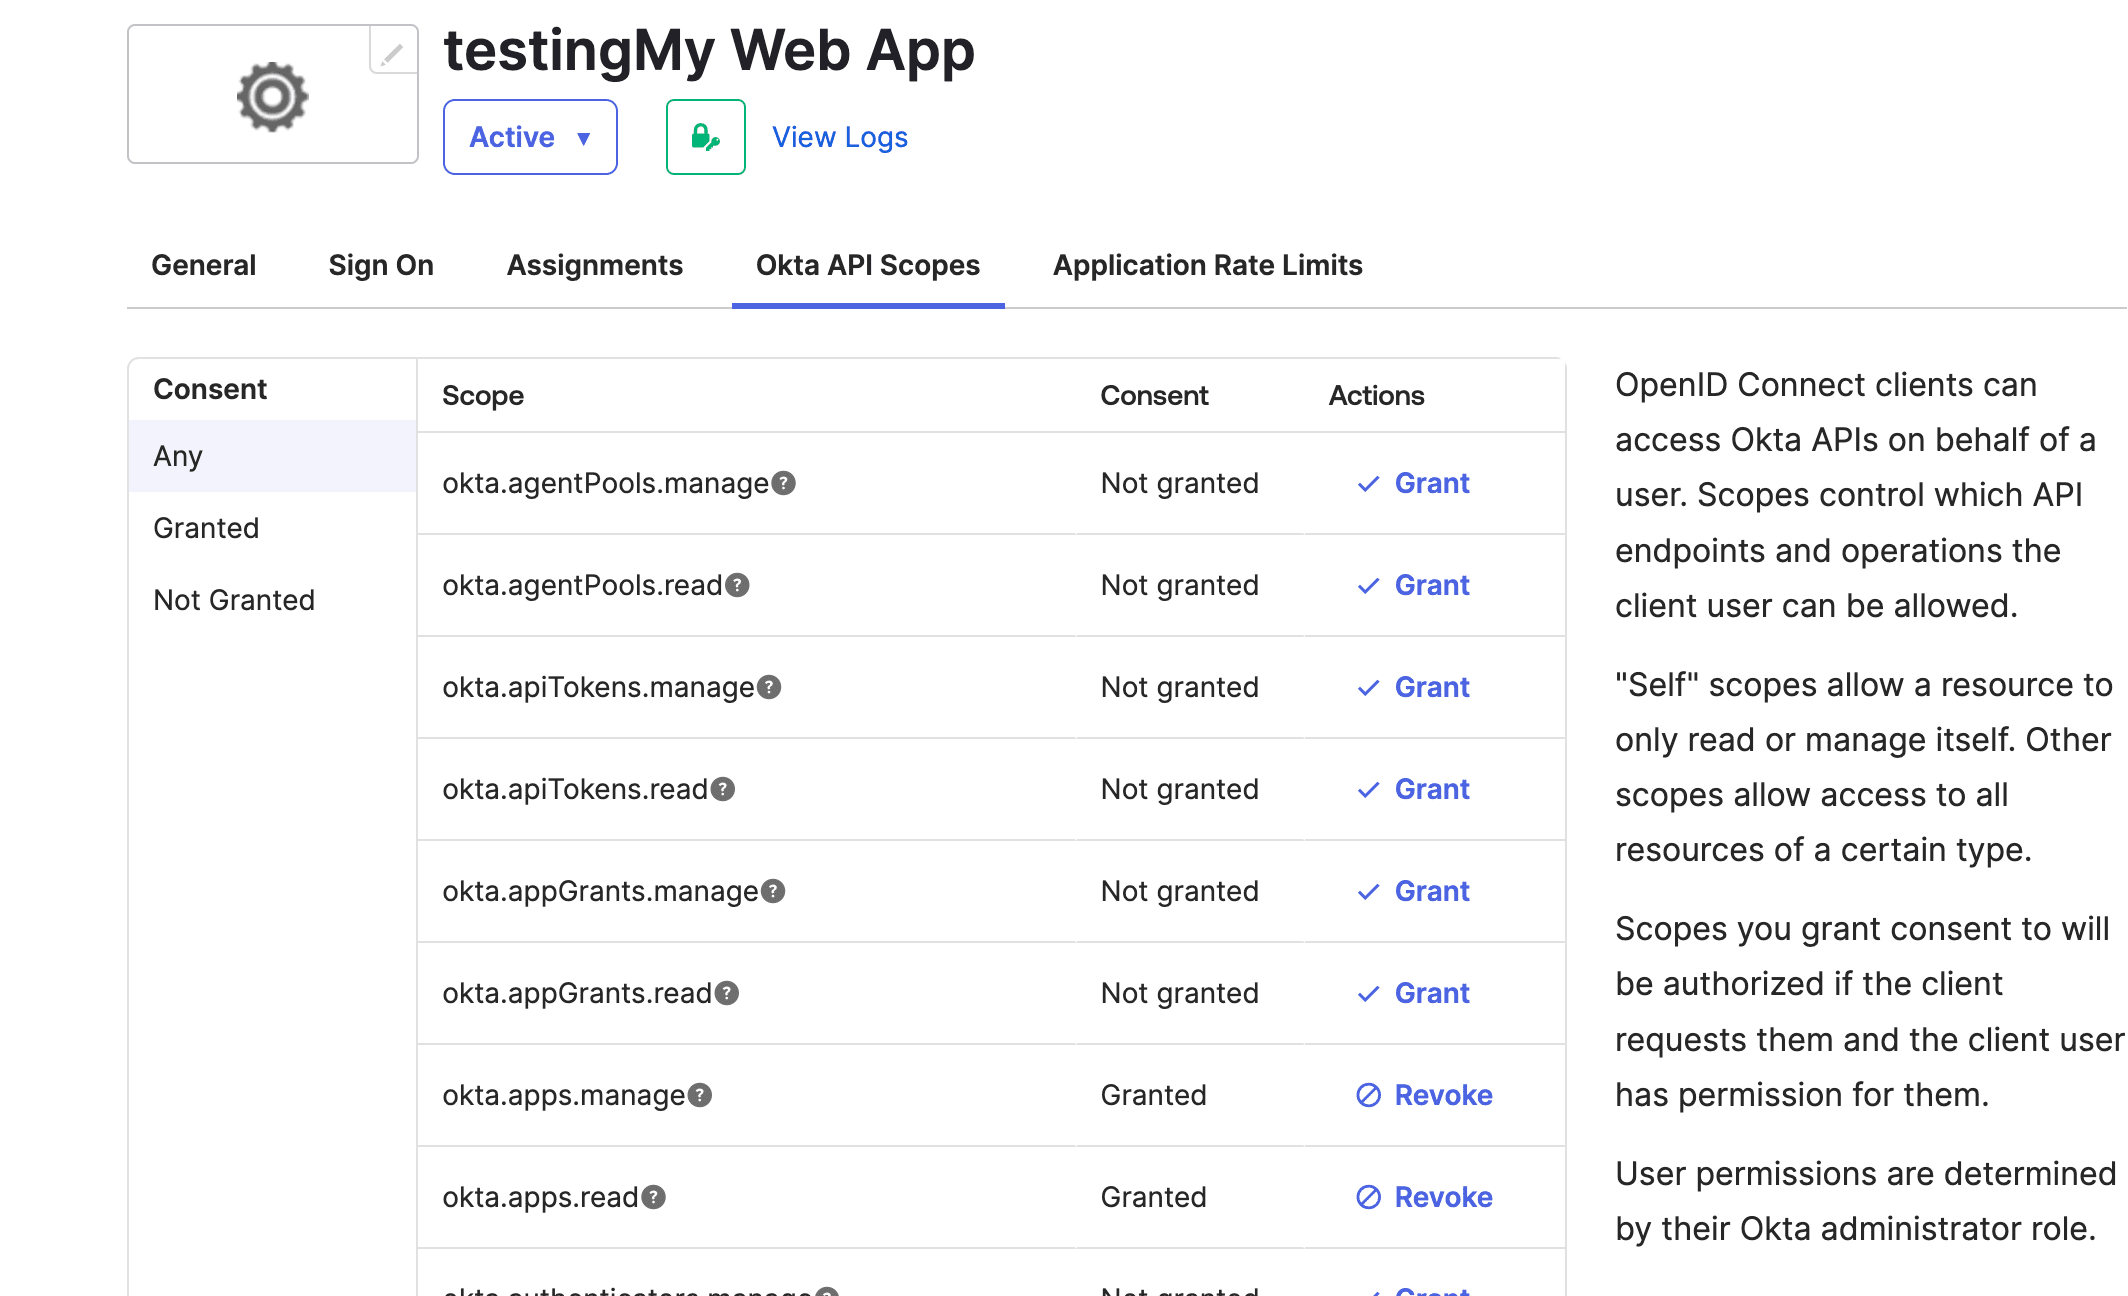Grant the okta.apiTokens.manage scope
This screenshot has width=2128, height=1296.
(1414, 687)
